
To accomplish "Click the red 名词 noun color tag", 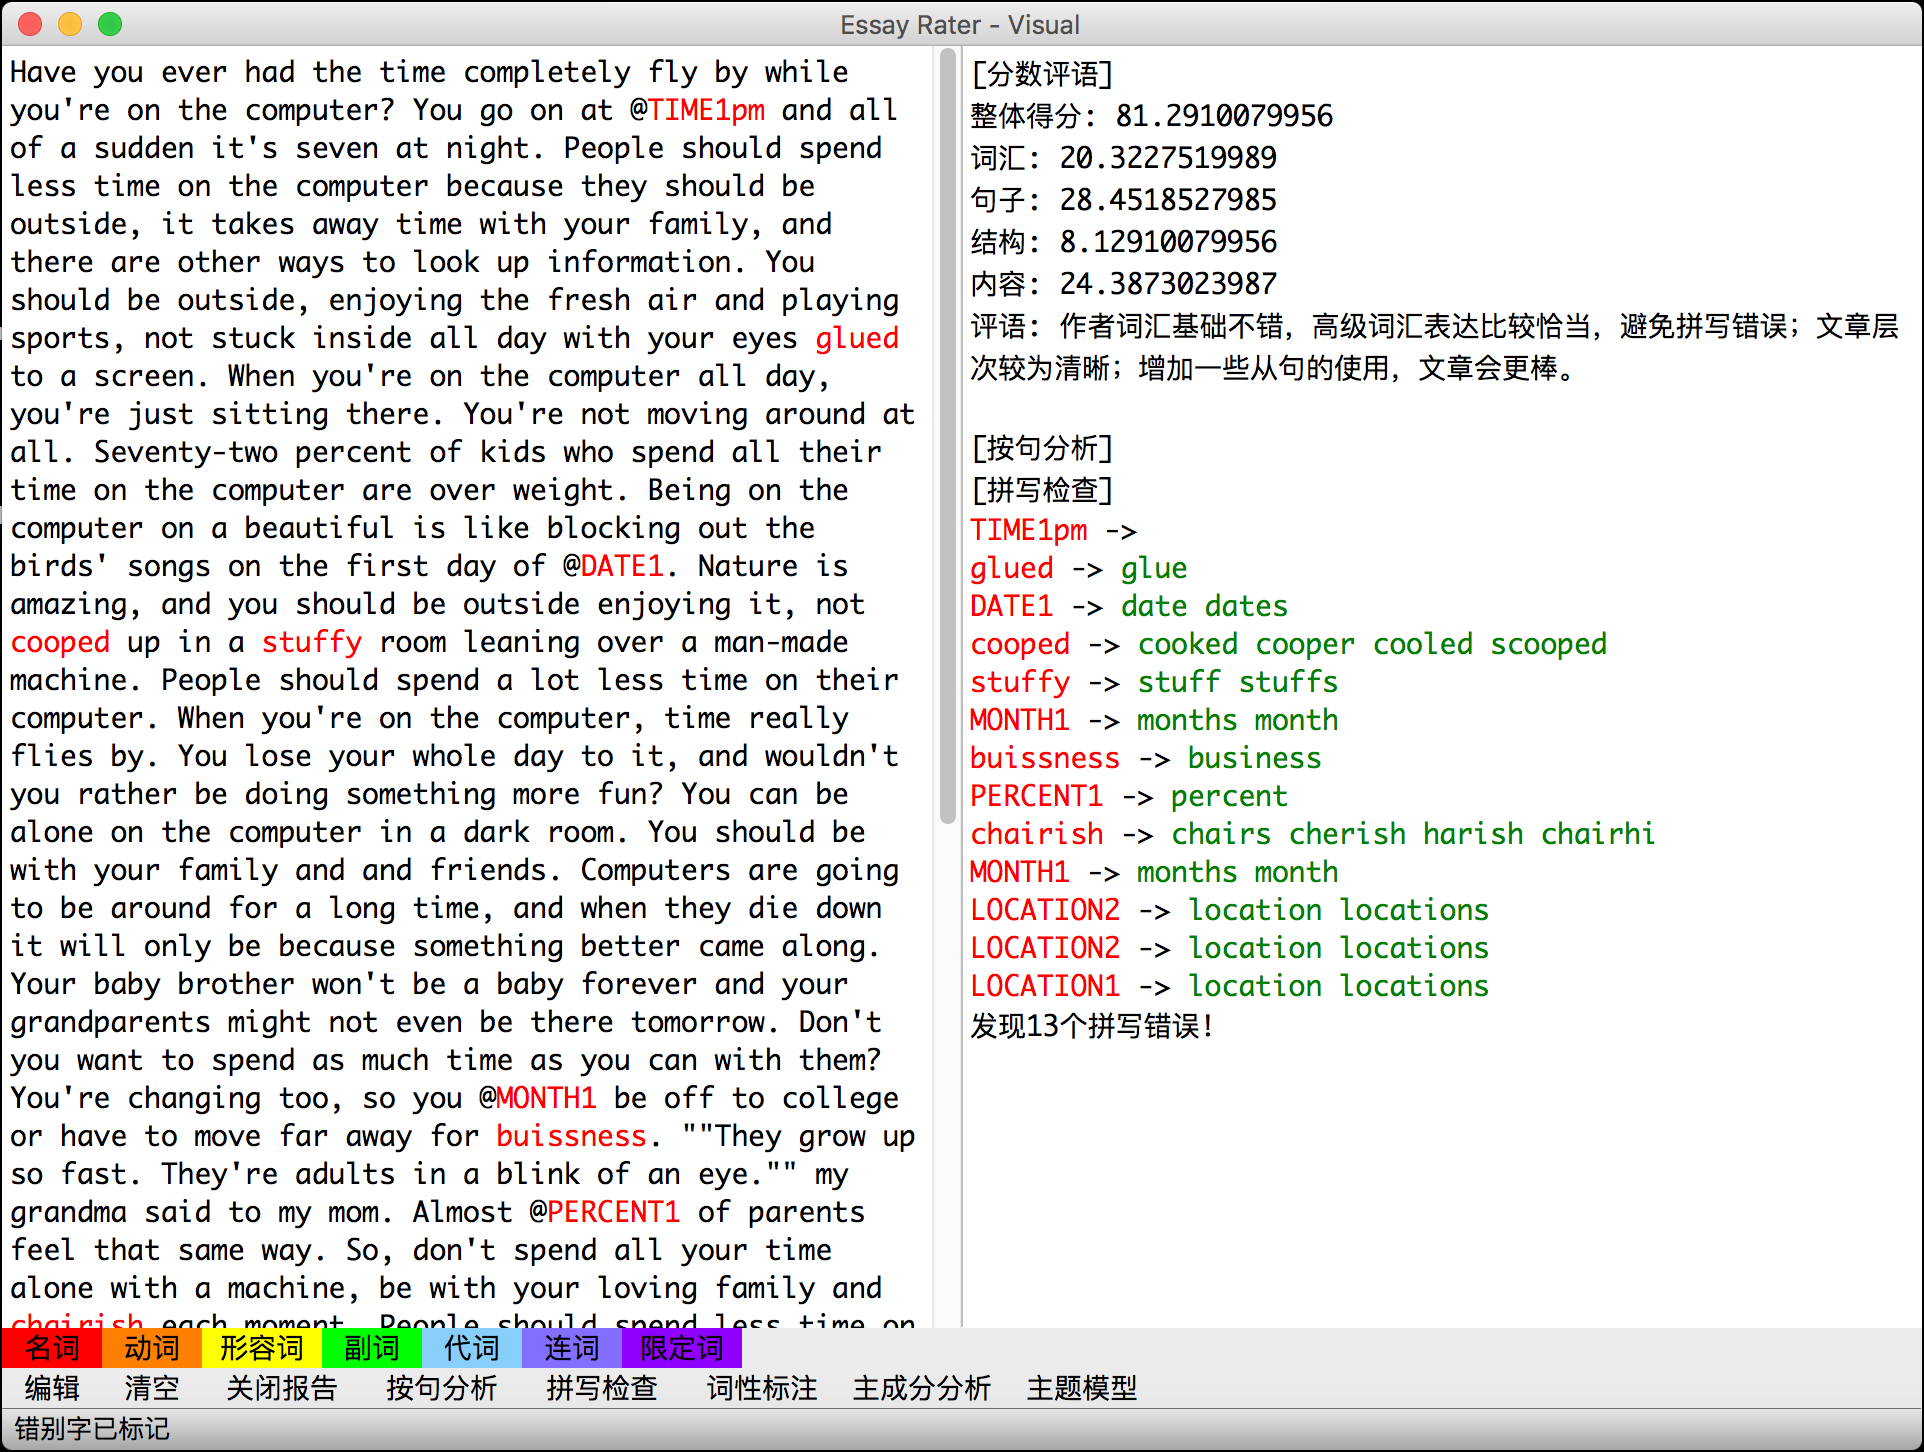I will point(52,1348).
